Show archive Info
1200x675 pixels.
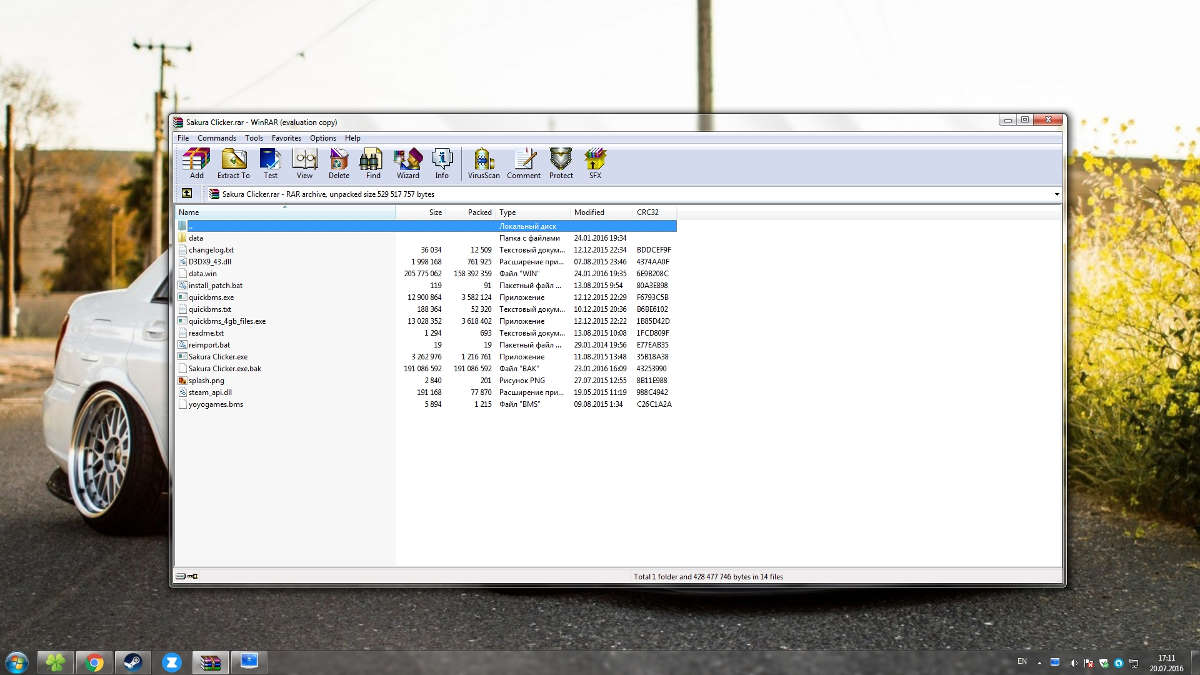pos(442,163)
